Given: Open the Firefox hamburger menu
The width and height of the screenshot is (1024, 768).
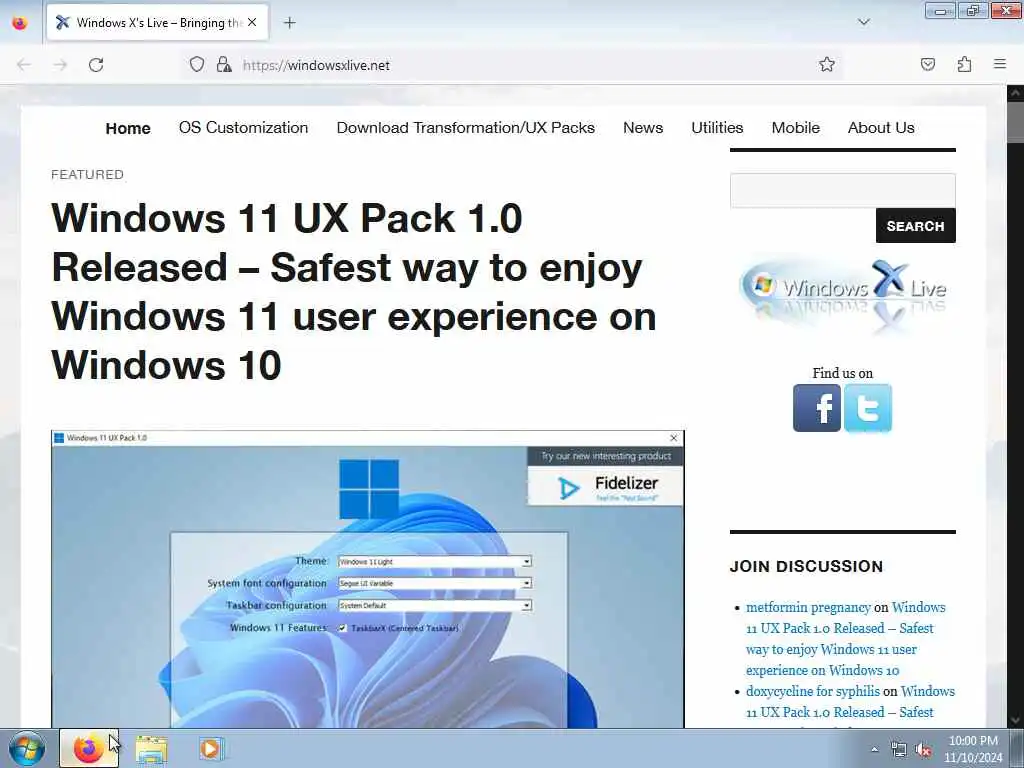Looking at the screenshot, I should tap(1000, 64).
